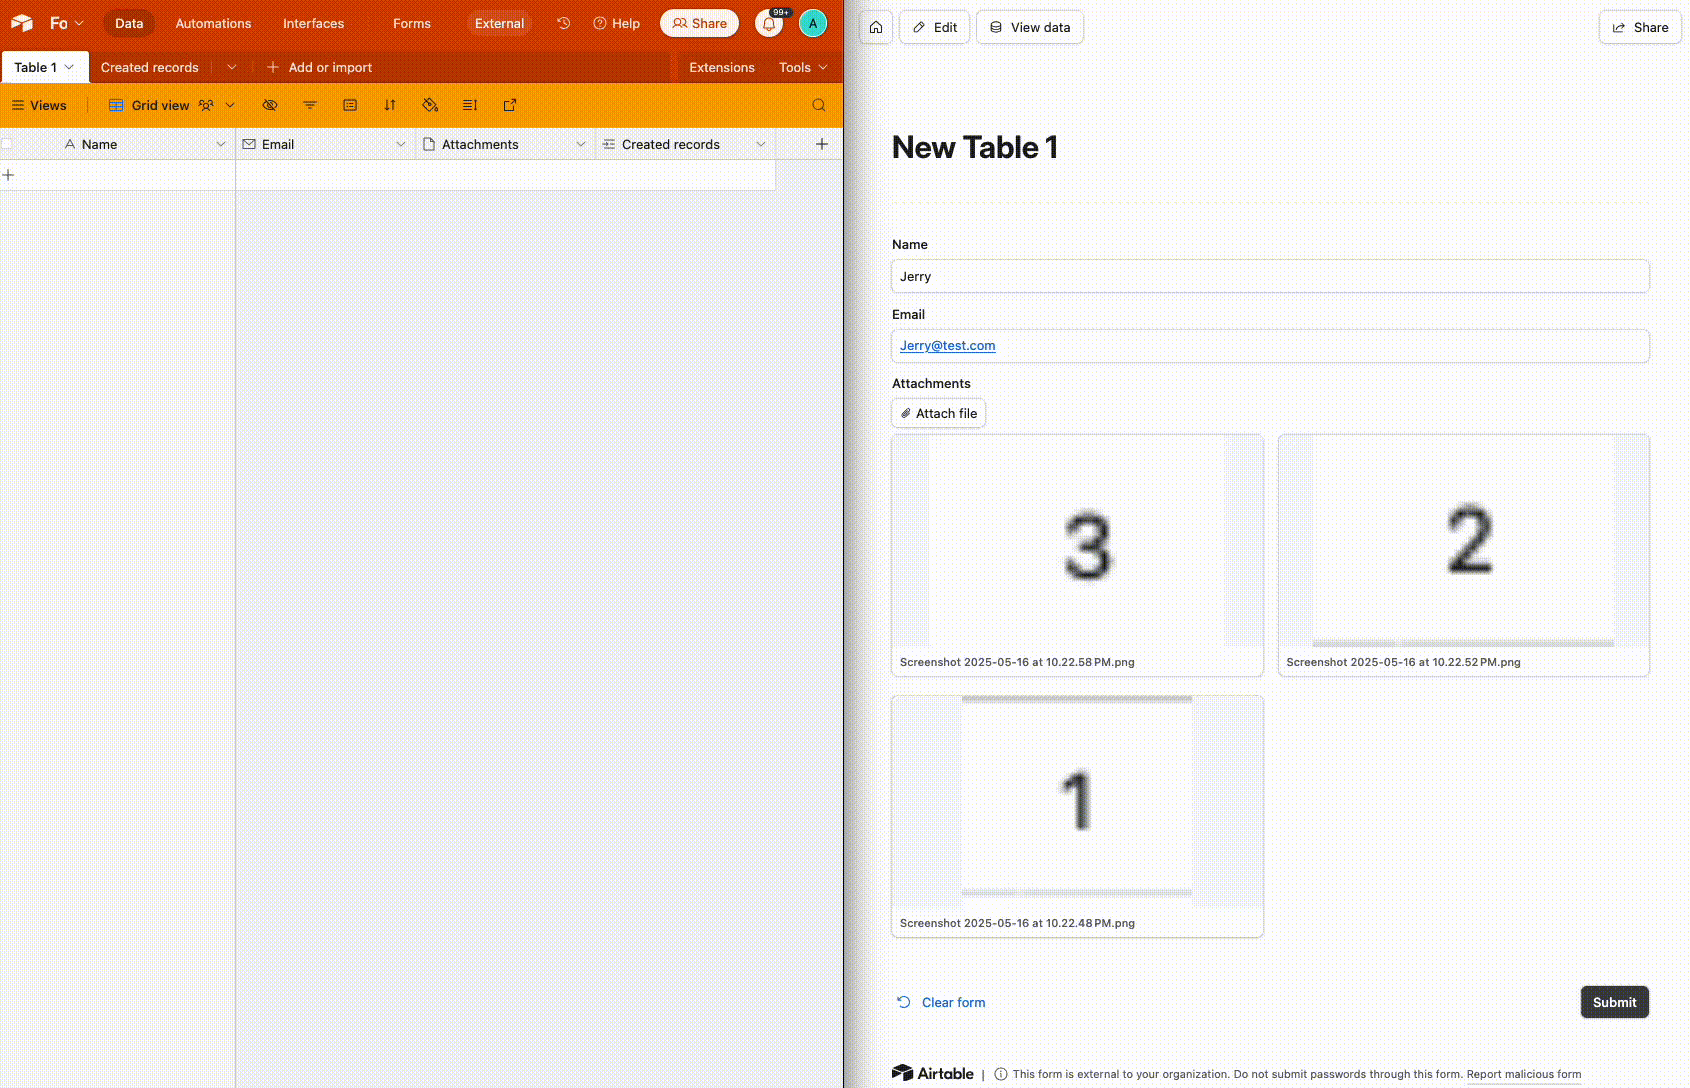Click Add or import
The image size is (1690, 1088).
[319, 67]
